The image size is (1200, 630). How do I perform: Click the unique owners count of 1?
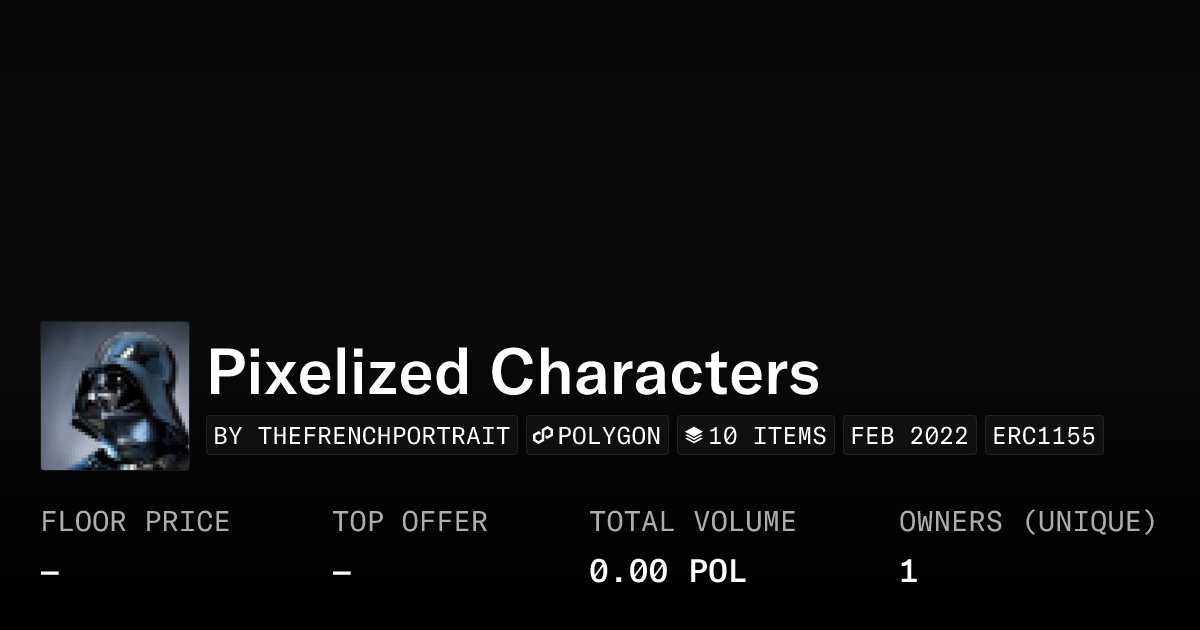click(x=908, y=572)
